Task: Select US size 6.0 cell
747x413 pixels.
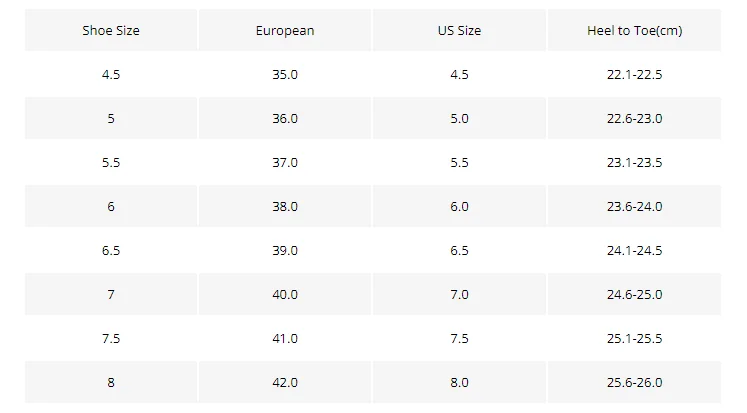Action: [459, 206]
